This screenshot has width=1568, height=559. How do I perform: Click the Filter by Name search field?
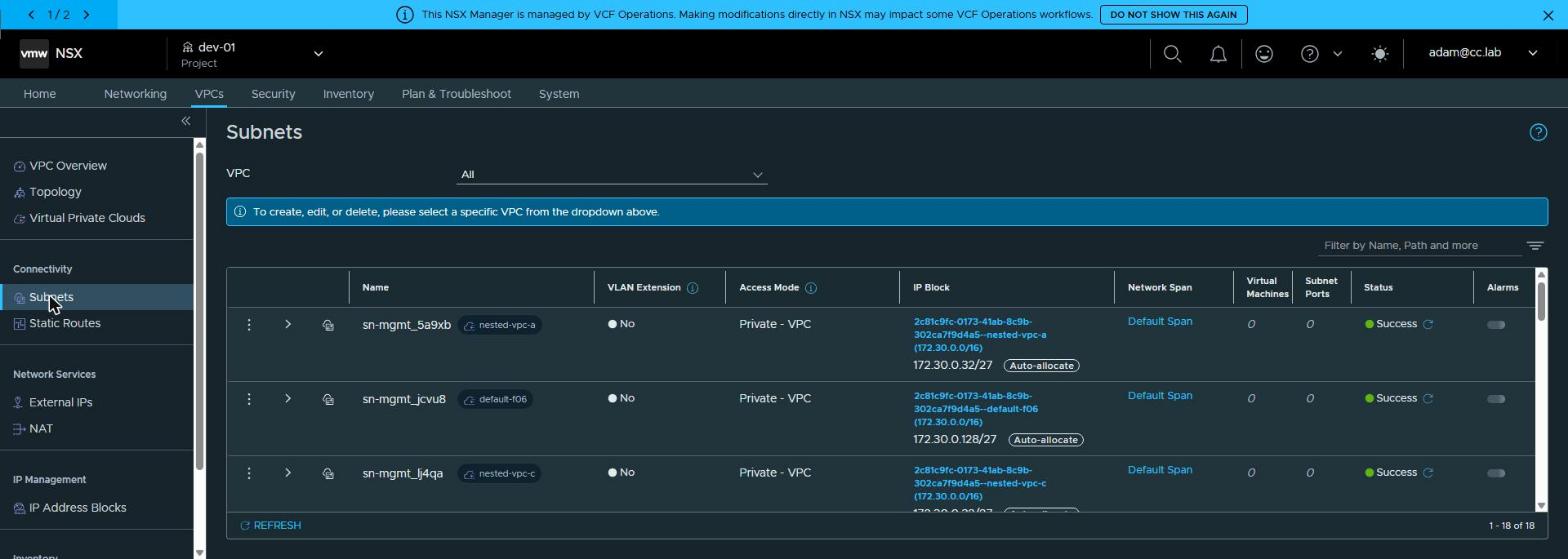(1420, 246)
